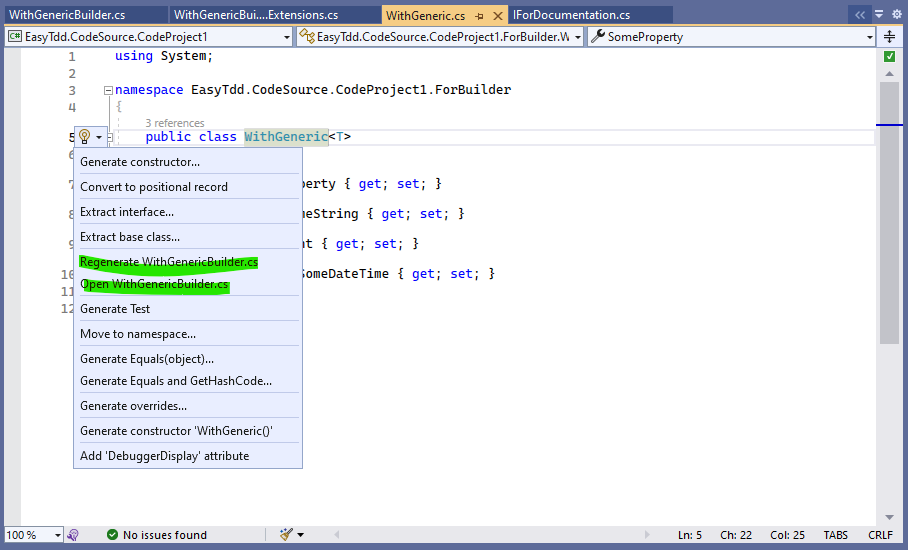Click the lightbulb quick actions icon
The height and width of the screenshot is (550, 908).
[85, 137]
